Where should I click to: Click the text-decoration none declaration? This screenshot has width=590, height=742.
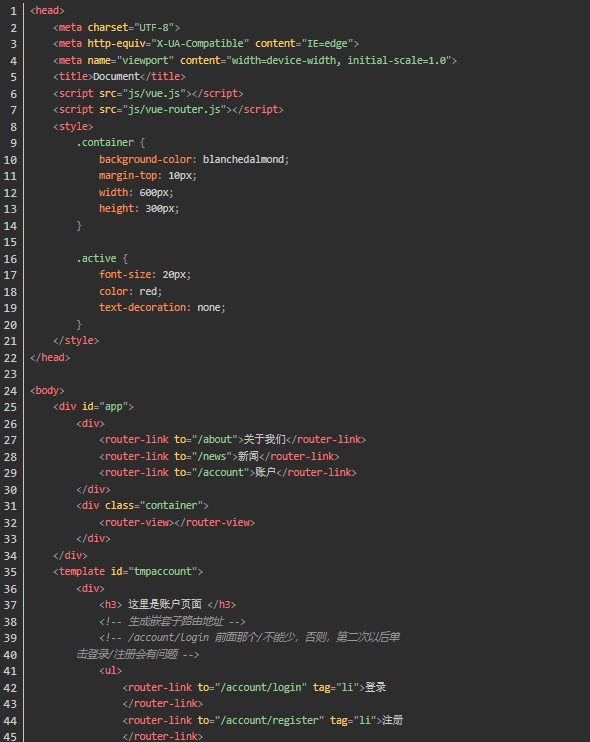[x=162, y=308]
